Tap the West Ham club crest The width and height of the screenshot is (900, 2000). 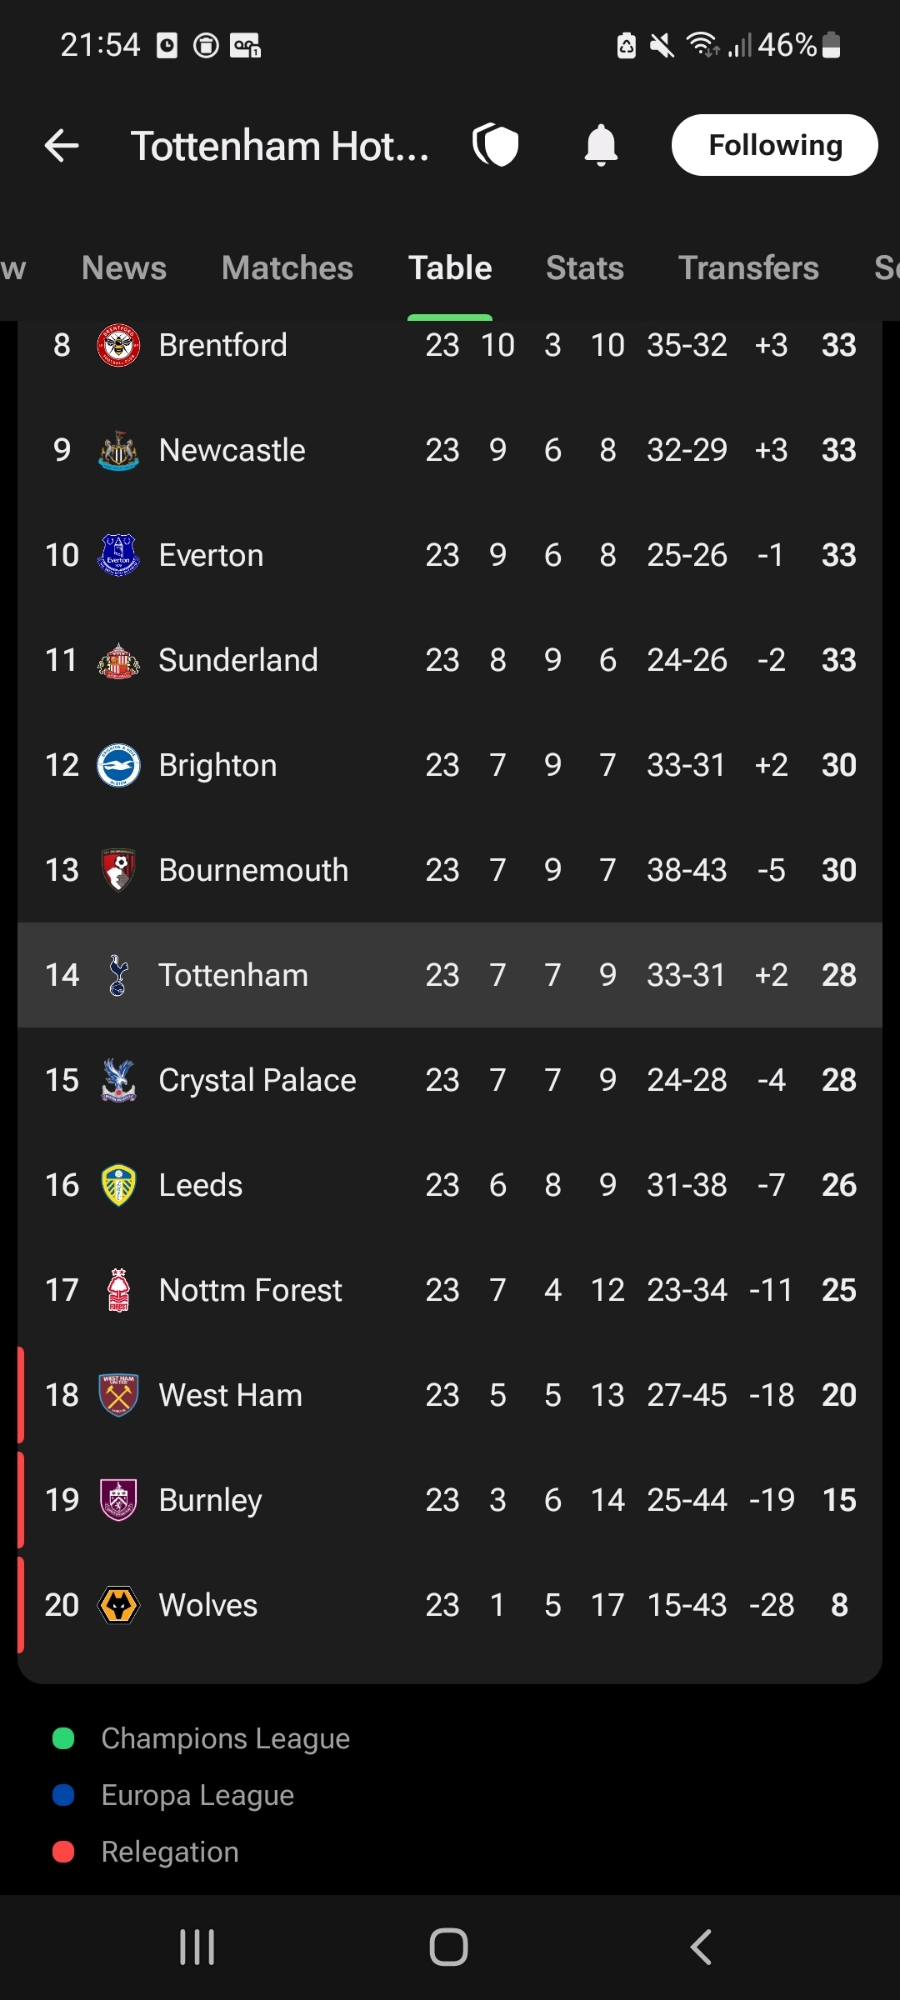coord(118,1396)
